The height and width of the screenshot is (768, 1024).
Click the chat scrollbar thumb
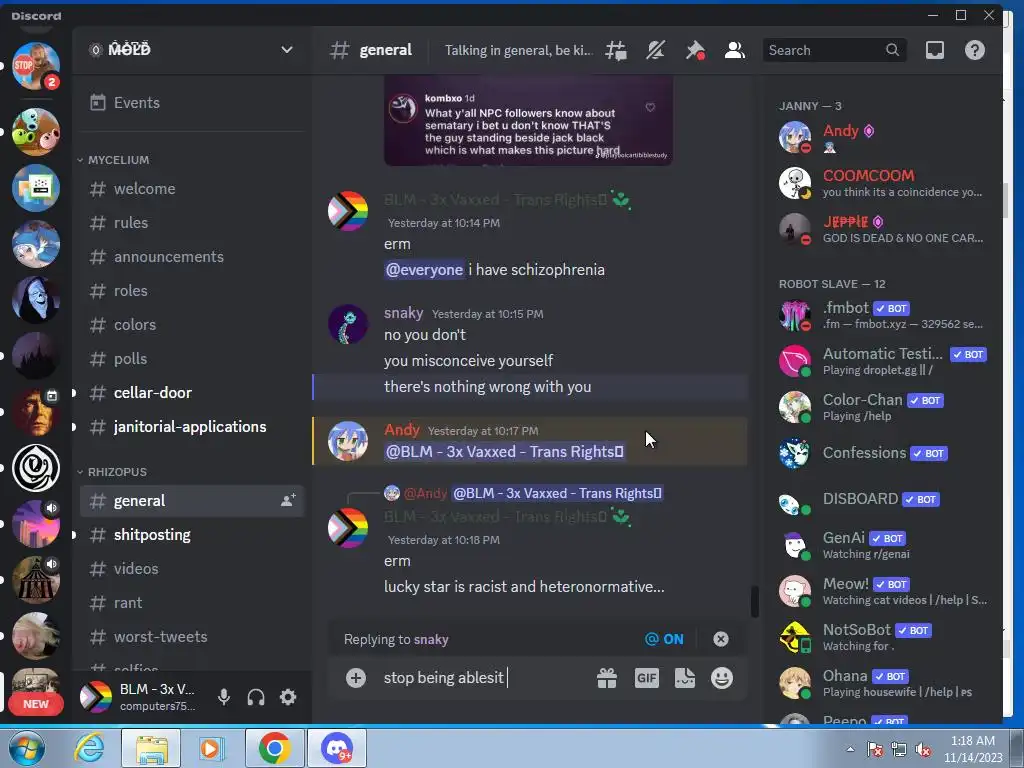(x=754, y=601)
